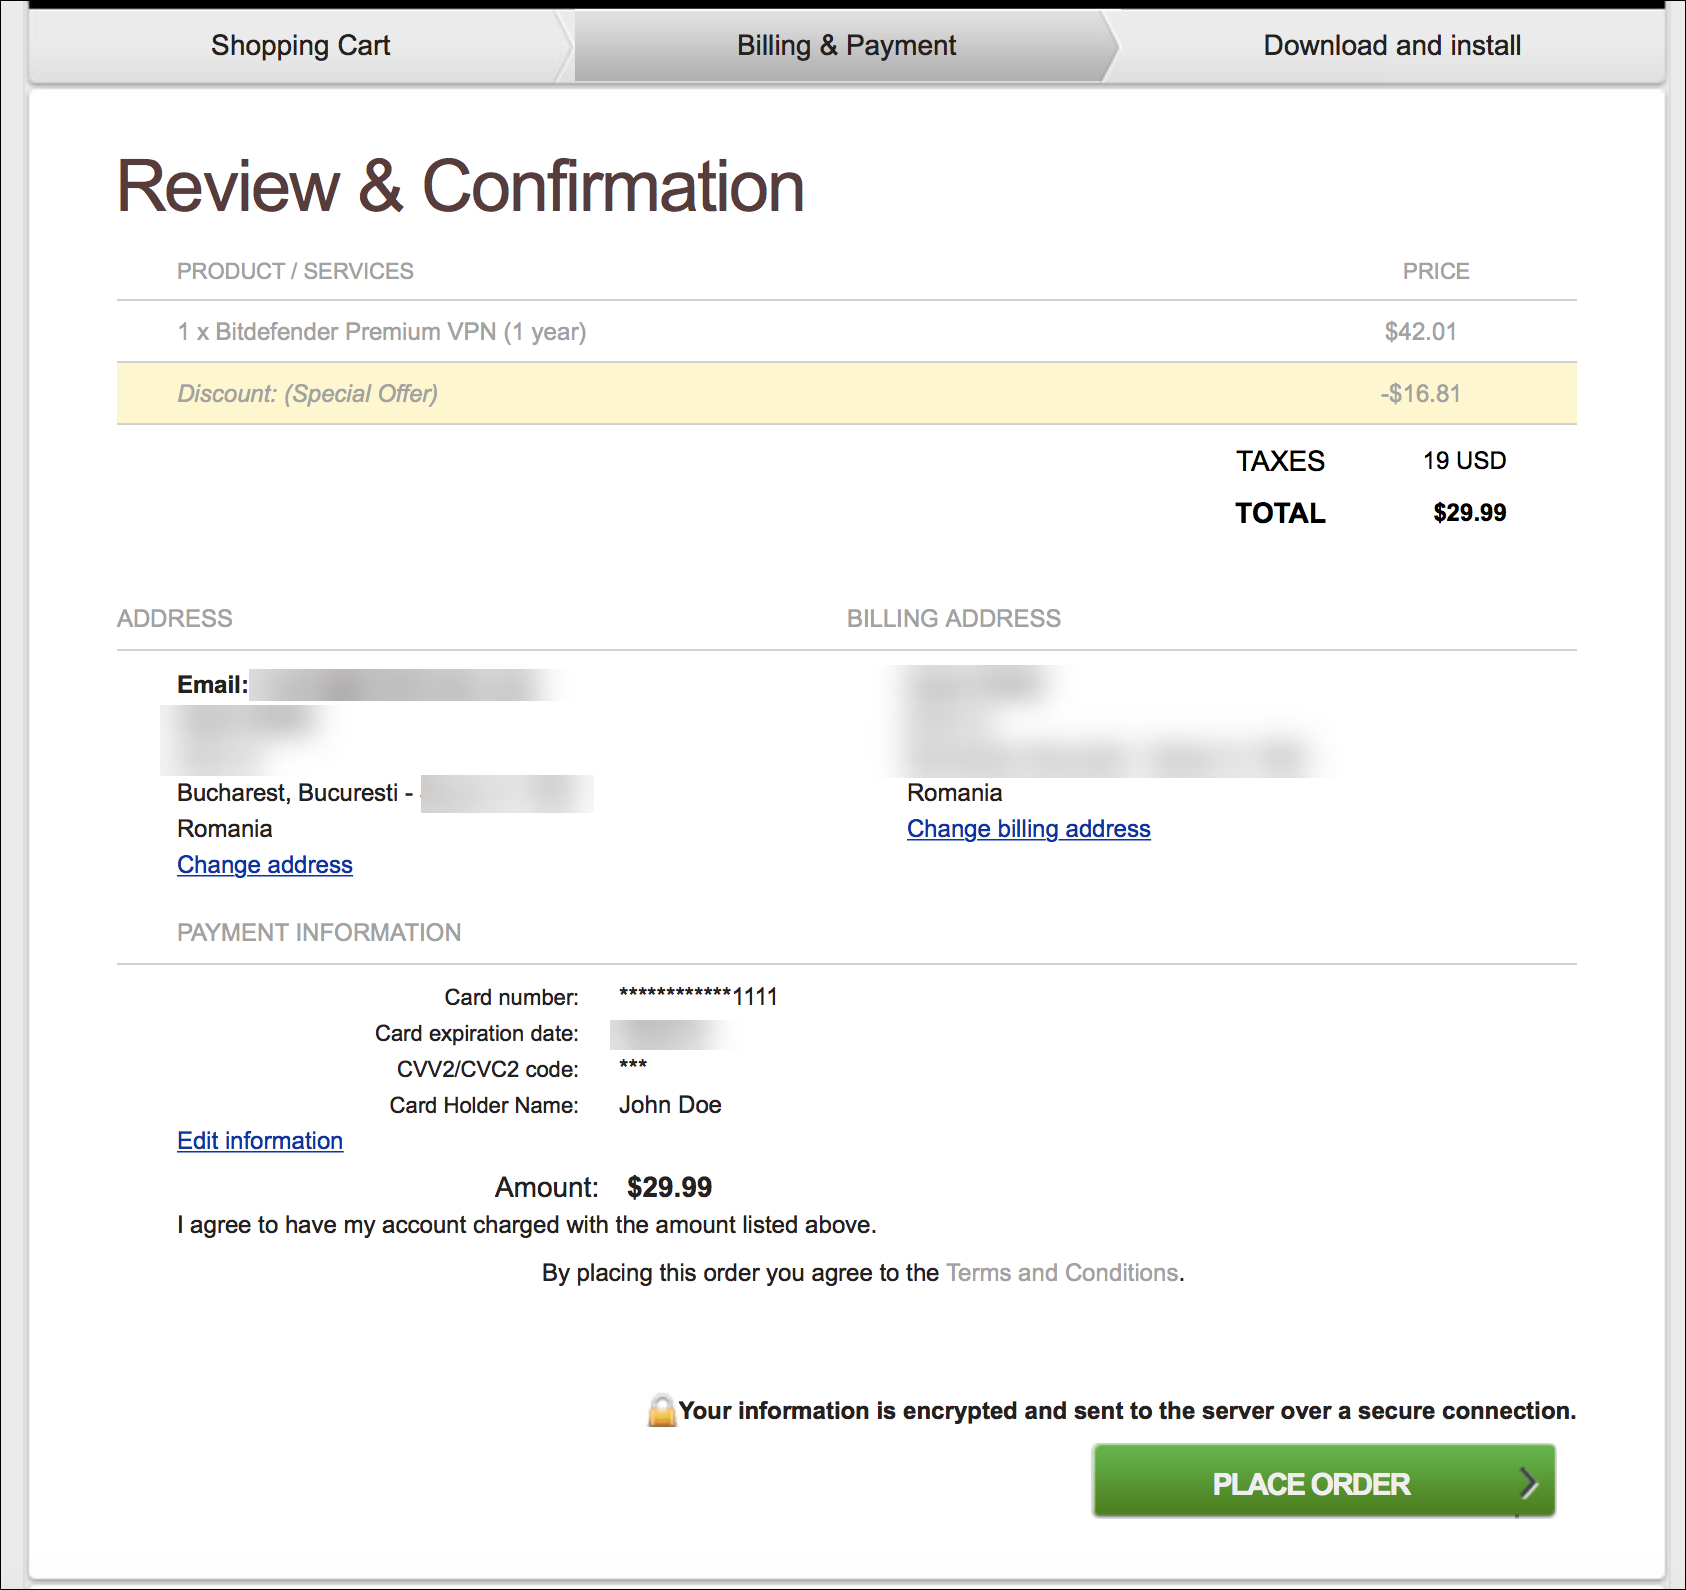This screenshot has height=1590, width=1686.
Task: Go back to the Shopping Cart step
Action: pos(300,46)
